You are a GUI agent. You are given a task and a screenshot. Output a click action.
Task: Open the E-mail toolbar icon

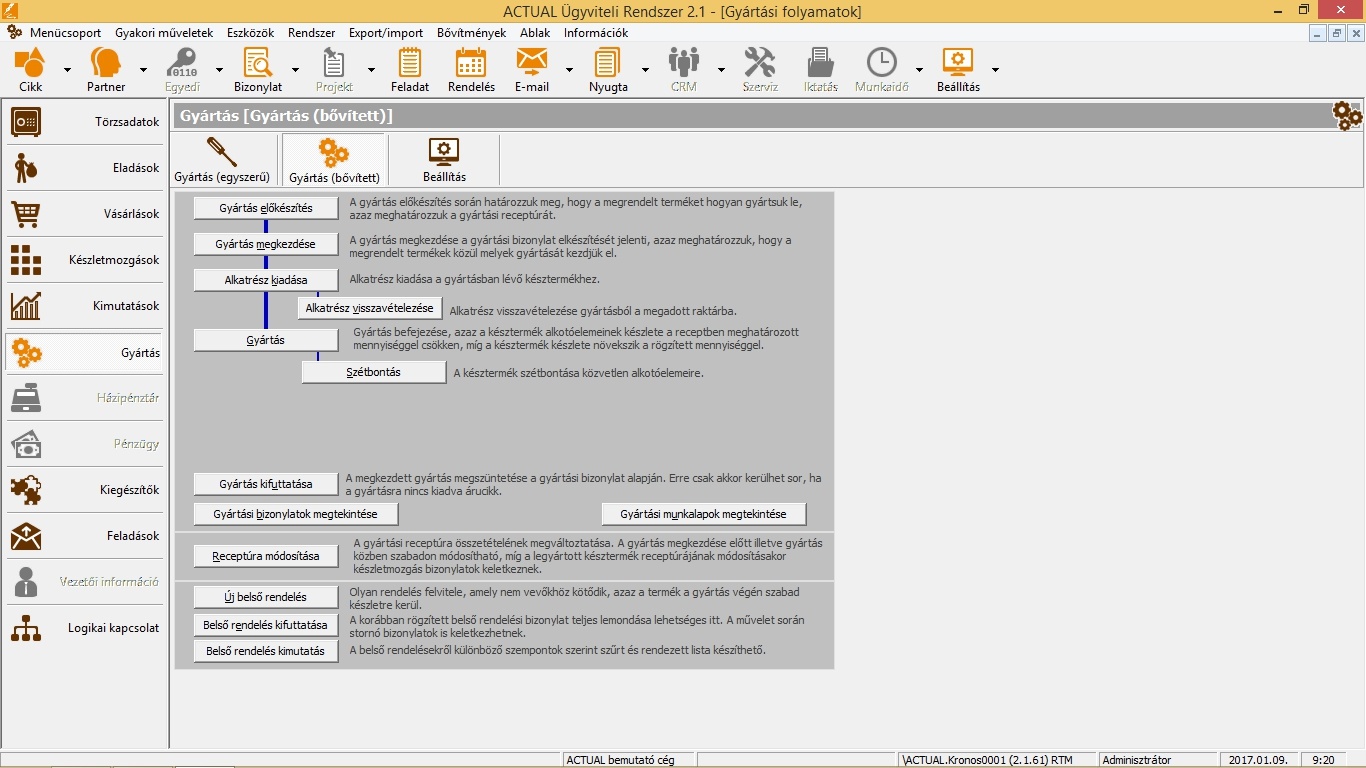click(x=531, y=69)
